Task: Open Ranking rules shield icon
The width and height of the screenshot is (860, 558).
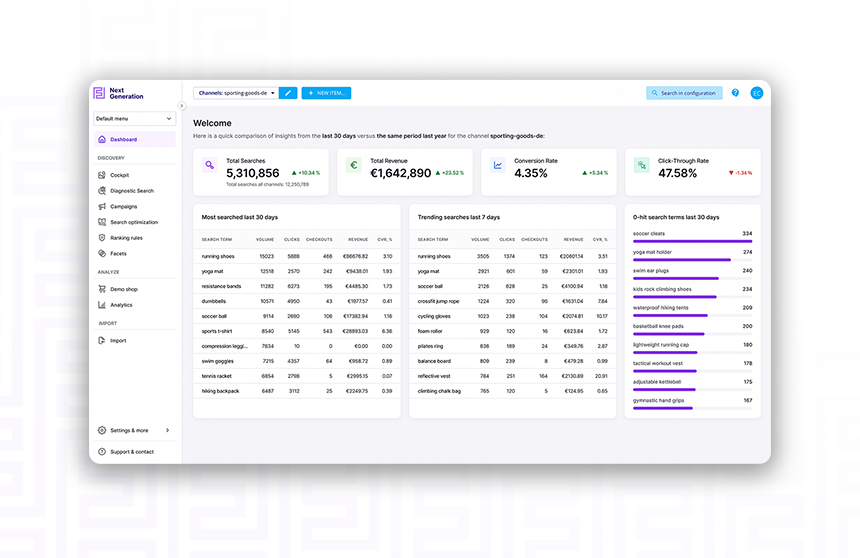Action: click(x=102, y=238)
